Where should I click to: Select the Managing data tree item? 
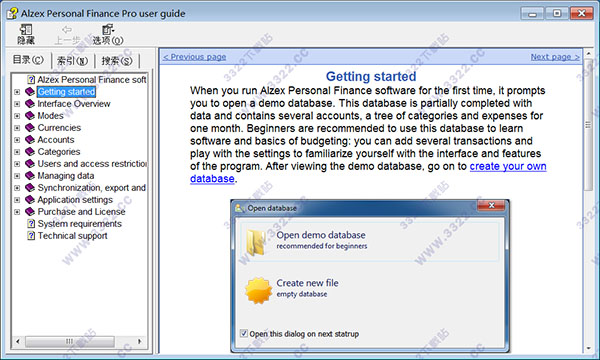pyautogui.click(x=65, y=176)
